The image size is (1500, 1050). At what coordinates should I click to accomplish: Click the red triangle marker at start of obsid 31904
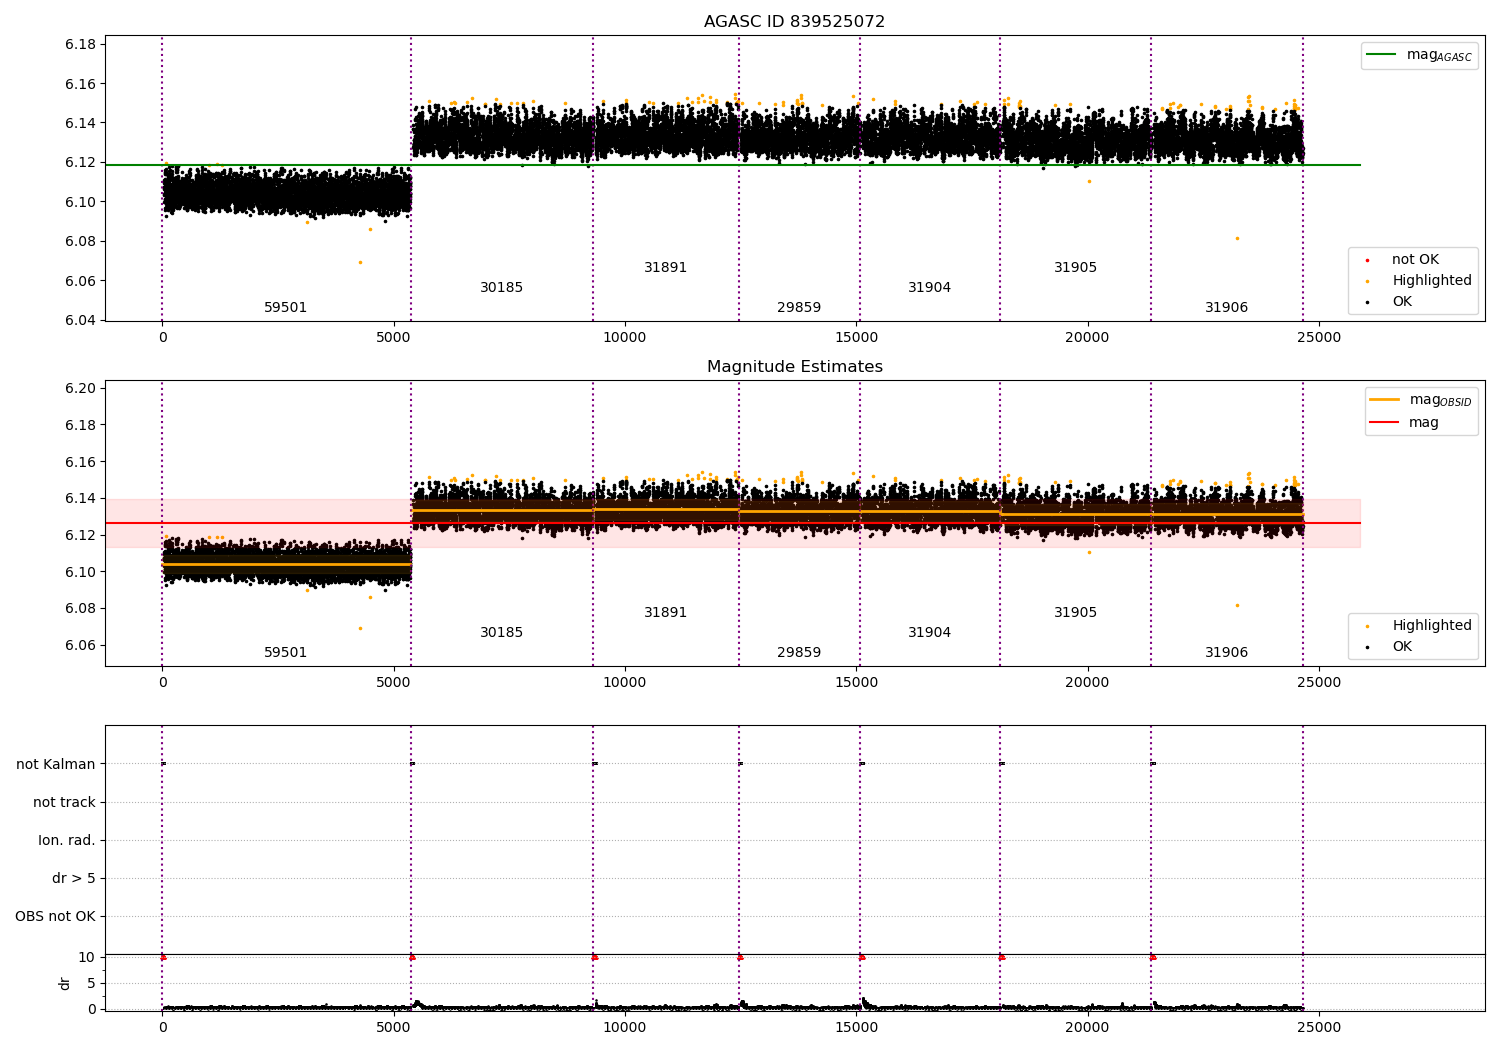click(x=862, y=957)
